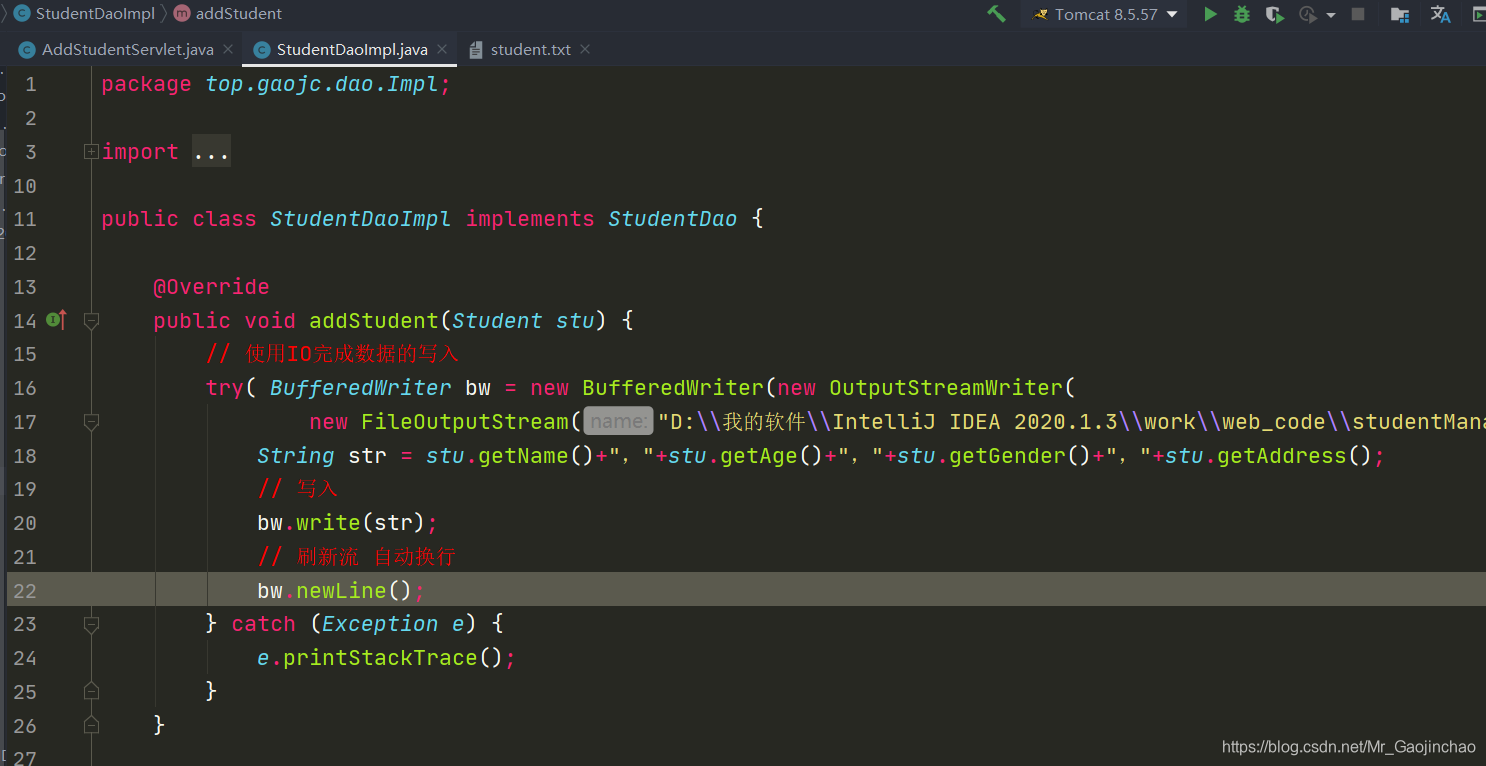1486x766 pixels.
Task: Click the file icon on the StudentDaoImpl.java tab
Action: [x=262, y=50]
